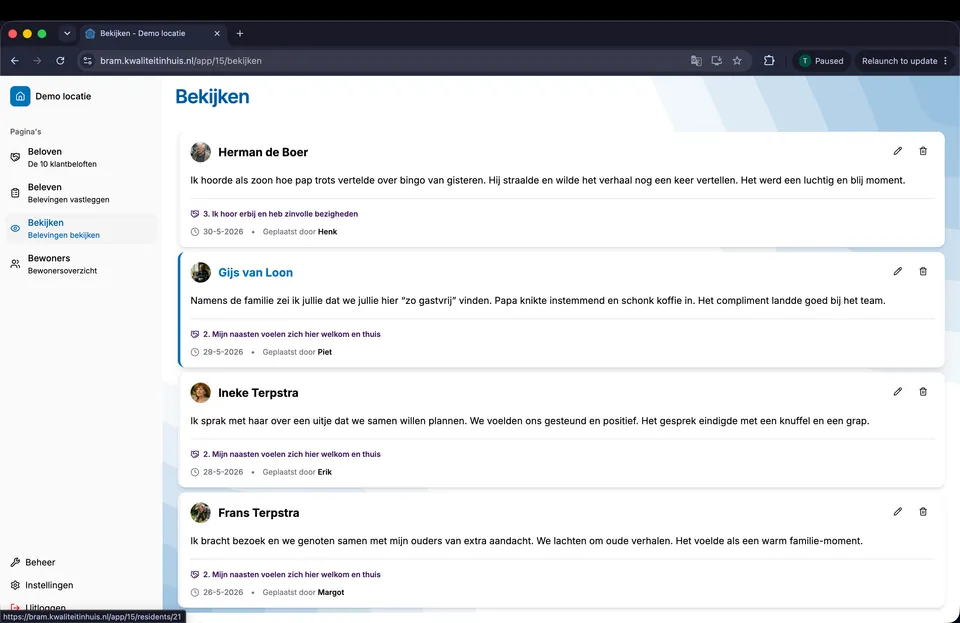Click the Bekijken - Demo locatie browser tab
This screenshot has width=960, height=623.
click(x=153, y=34)
